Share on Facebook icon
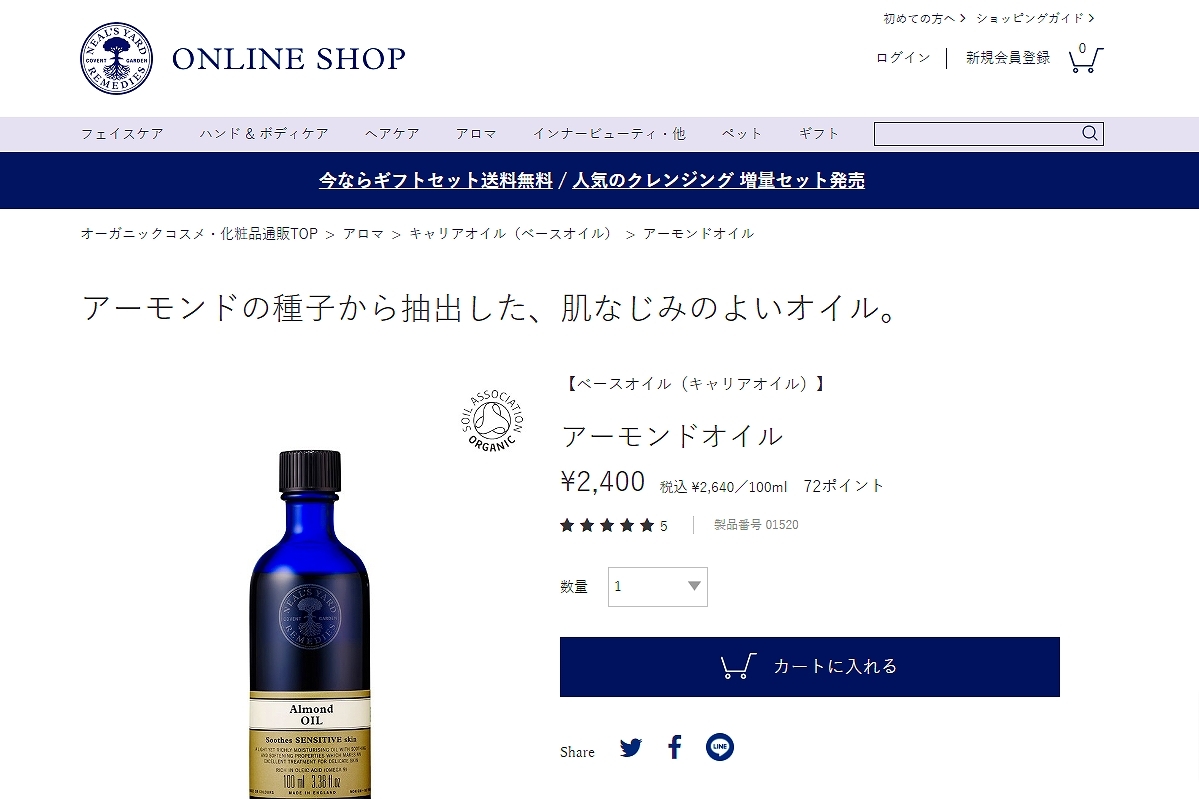The width and height of the screenshot is (1199, 799). [674, 747]
